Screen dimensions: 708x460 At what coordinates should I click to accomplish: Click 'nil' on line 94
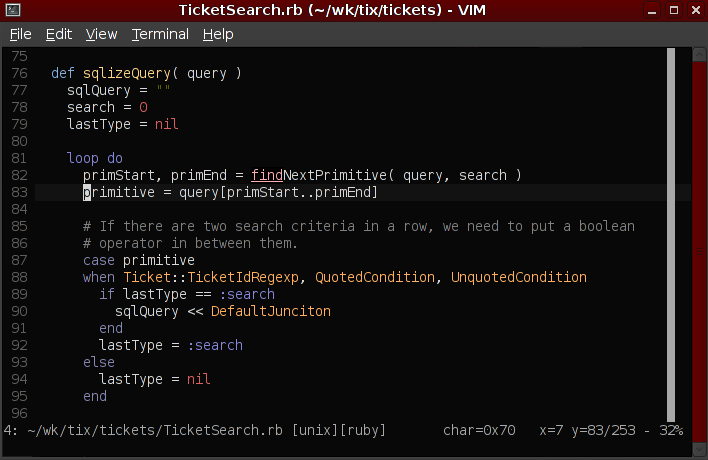[198, 379]
